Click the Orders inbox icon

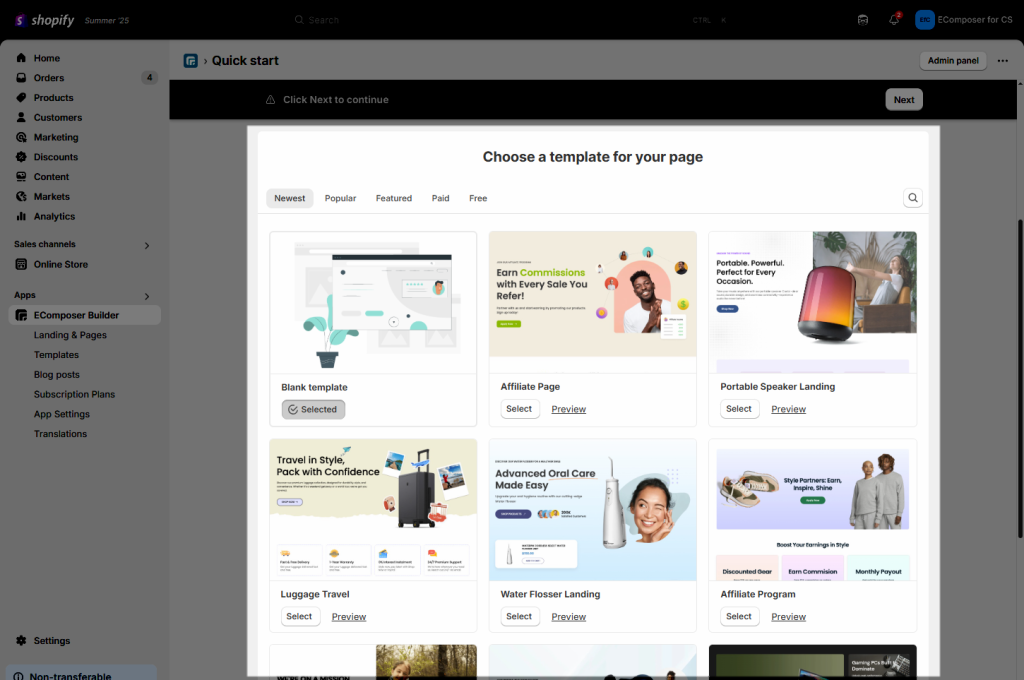pyautogui.click(x=21, y=78)
